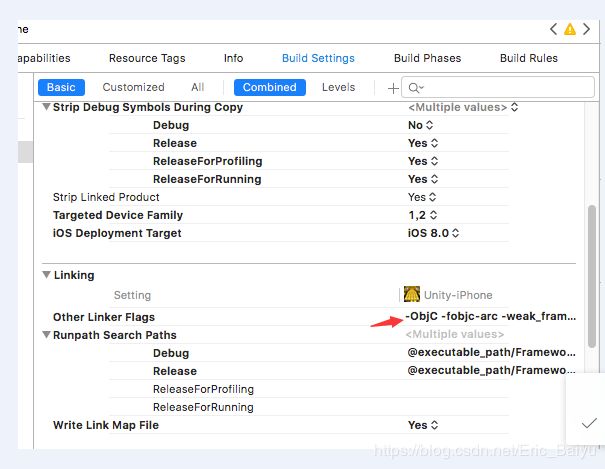Enable the Levels view mode
Image resolution: width=605 pixels, height=469 pixels.
pyautogui.click(x=338, y=87)
